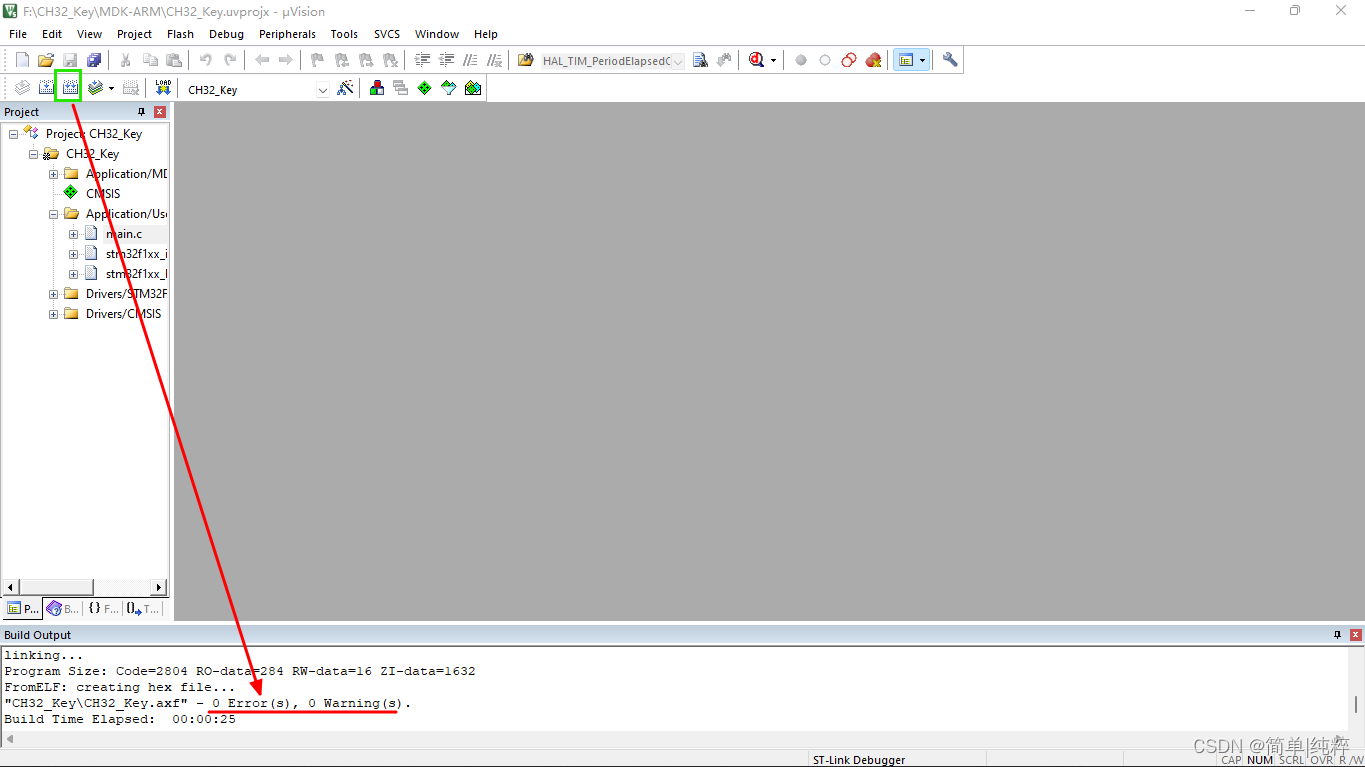Open the Batch Build dropdown arrow

[111, 88]
